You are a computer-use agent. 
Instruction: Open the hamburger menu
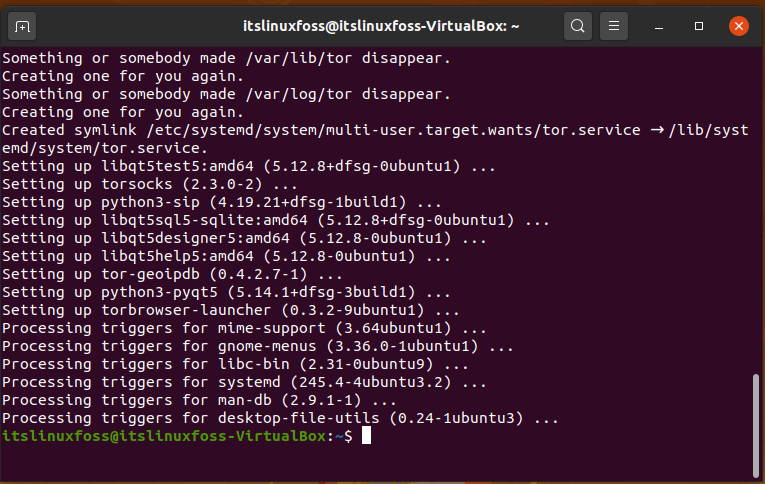[614, 26]
